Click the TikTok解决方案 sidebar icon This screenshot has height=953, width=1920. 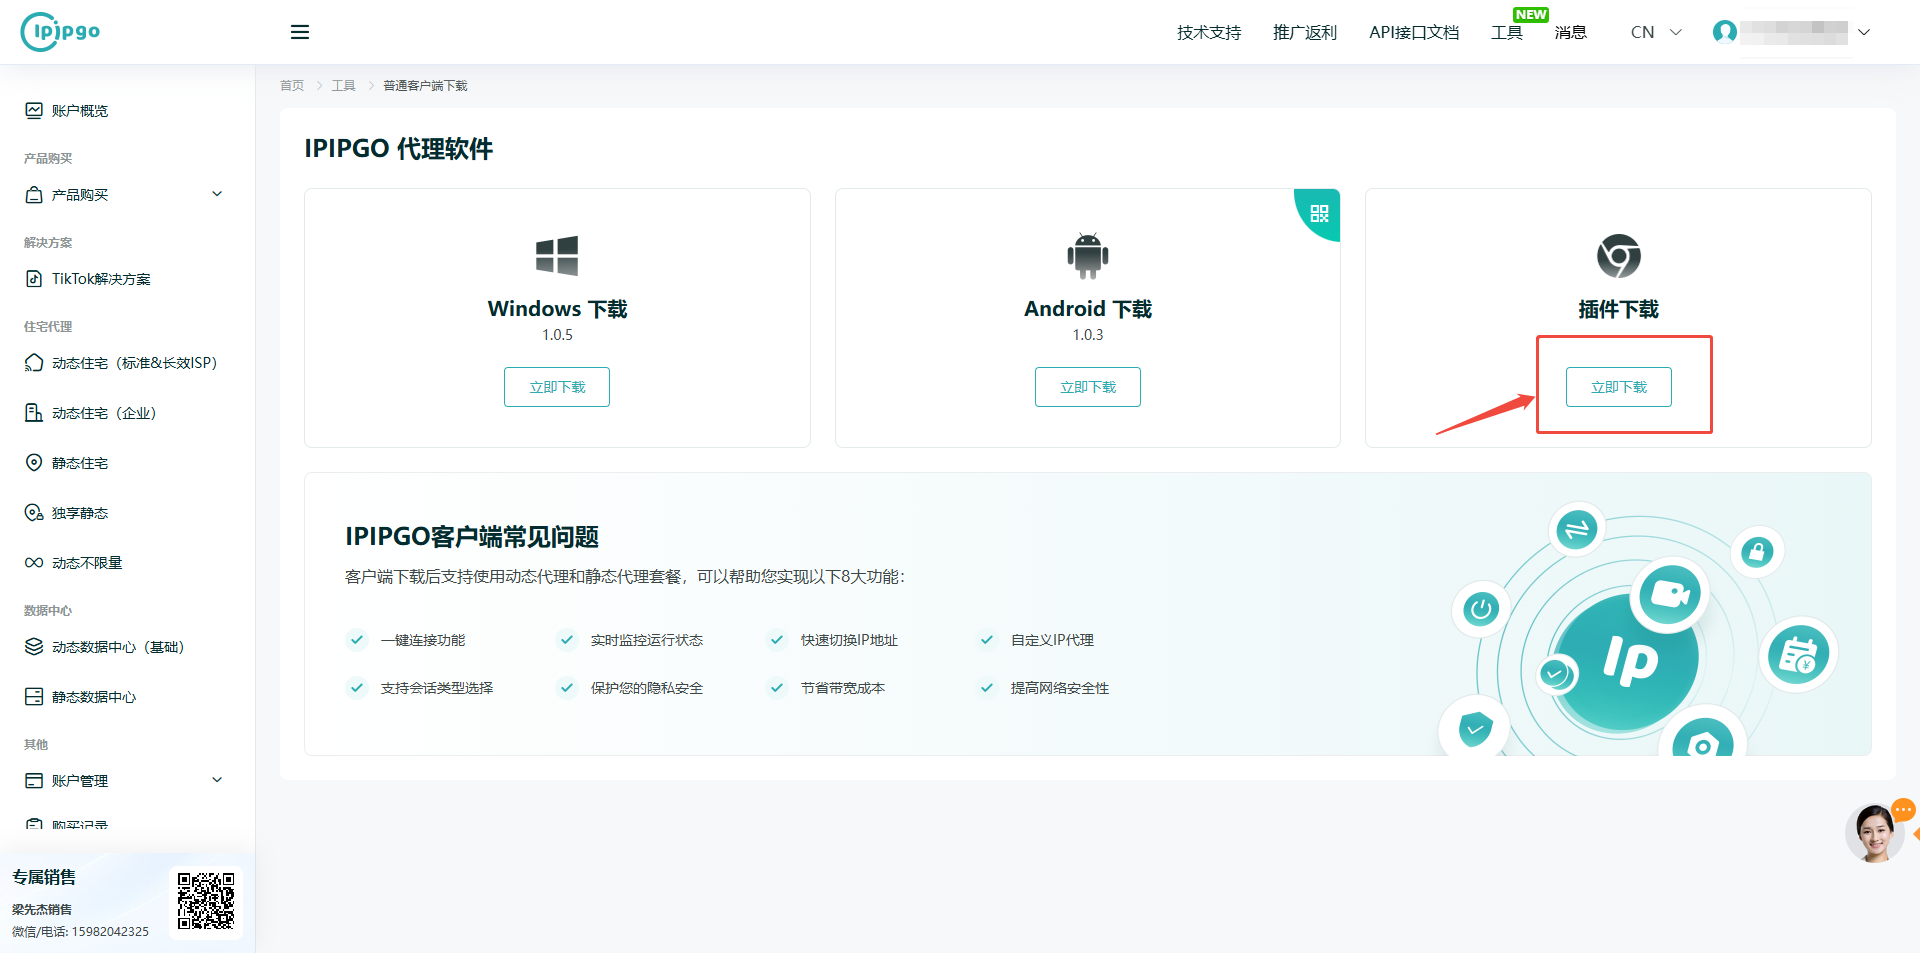(33, 278)
